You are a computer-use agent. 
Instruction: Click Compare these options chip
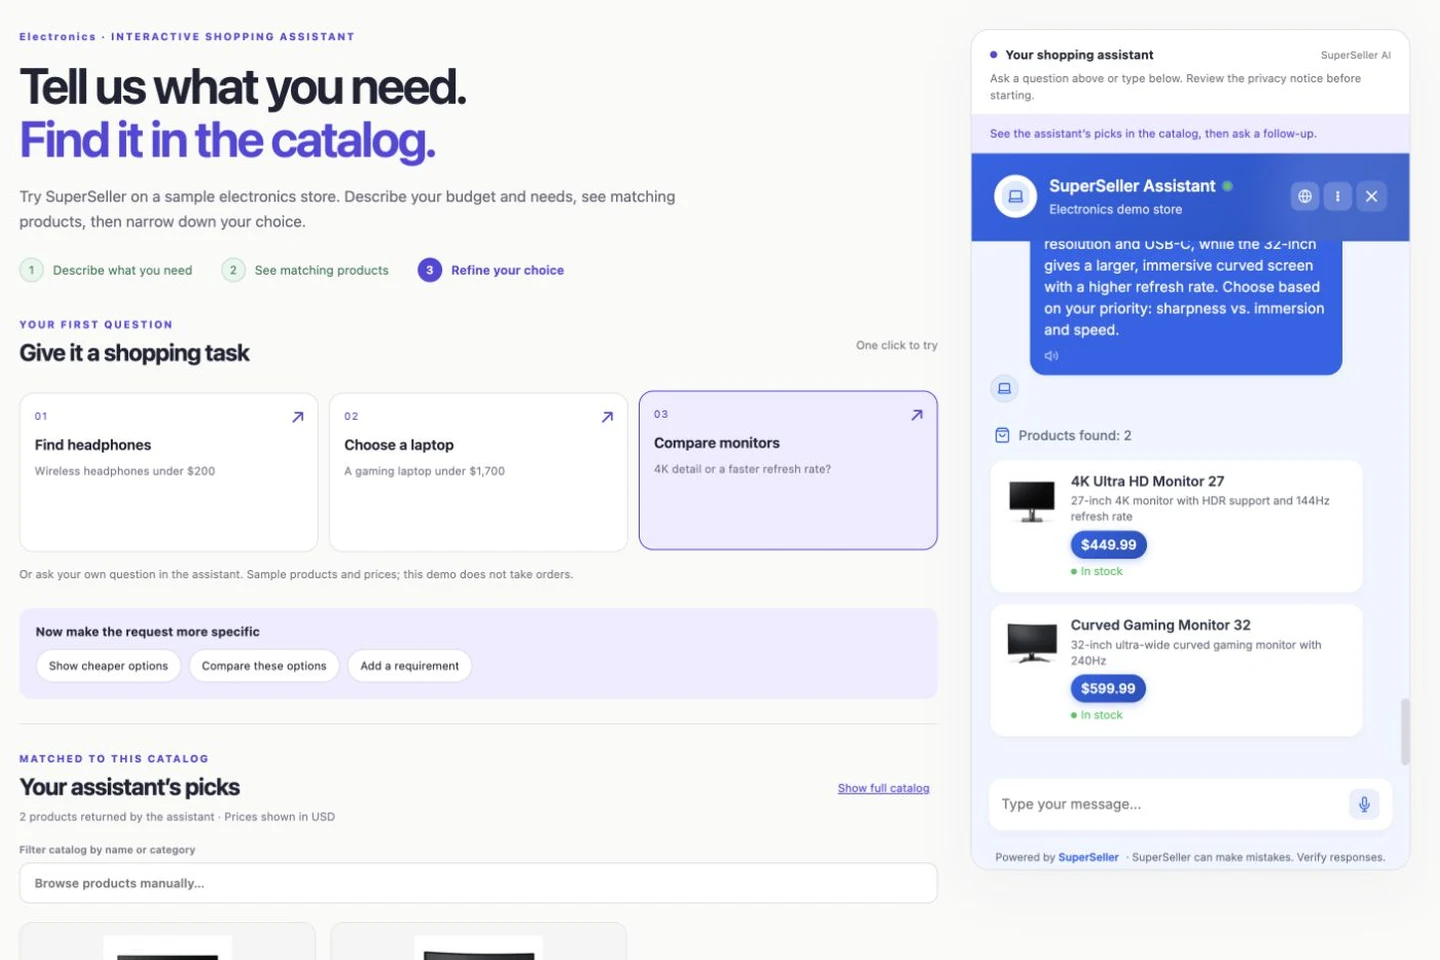pyautogui.click(x=264, y=666)
